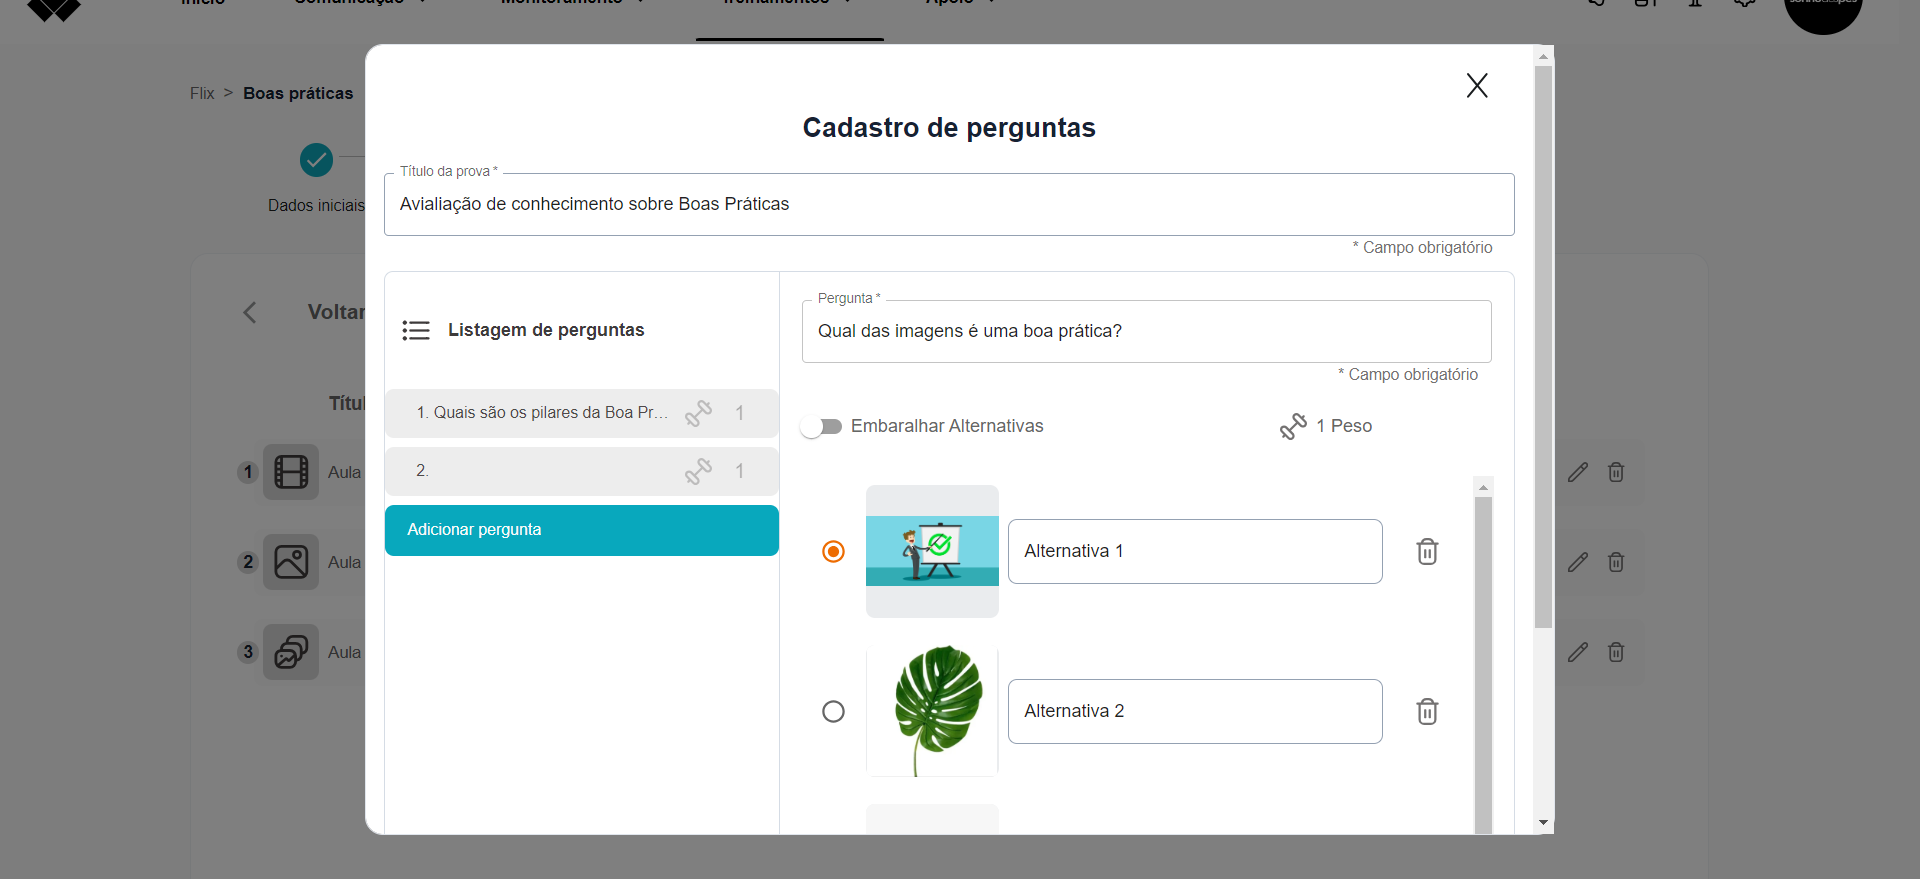Screen dimensions: 1920x879
Task: Select Alternativa 1 radio button
Action: pyautogui.click(x=833, y=552)
